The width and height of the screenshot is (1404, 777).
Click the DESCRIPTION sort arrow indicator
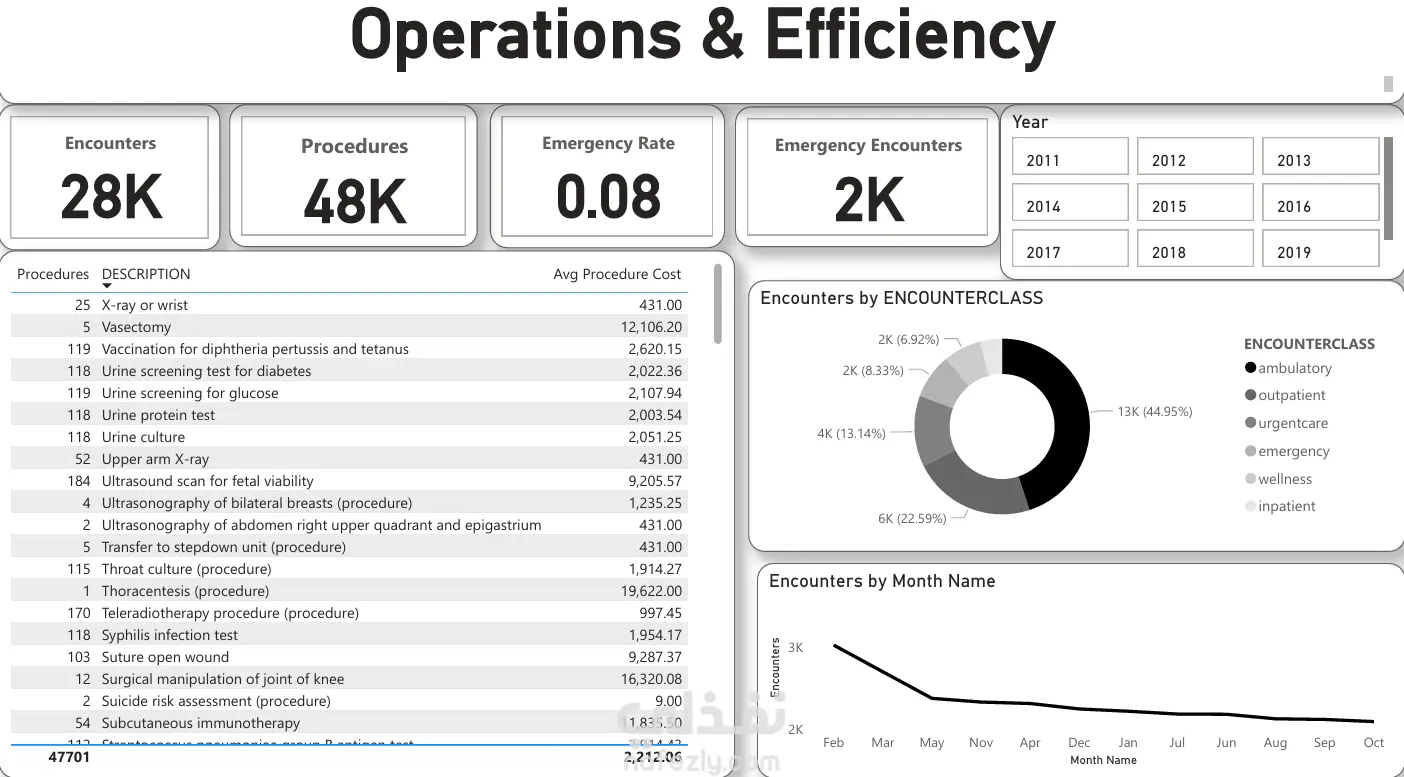(x=107, y=287)
